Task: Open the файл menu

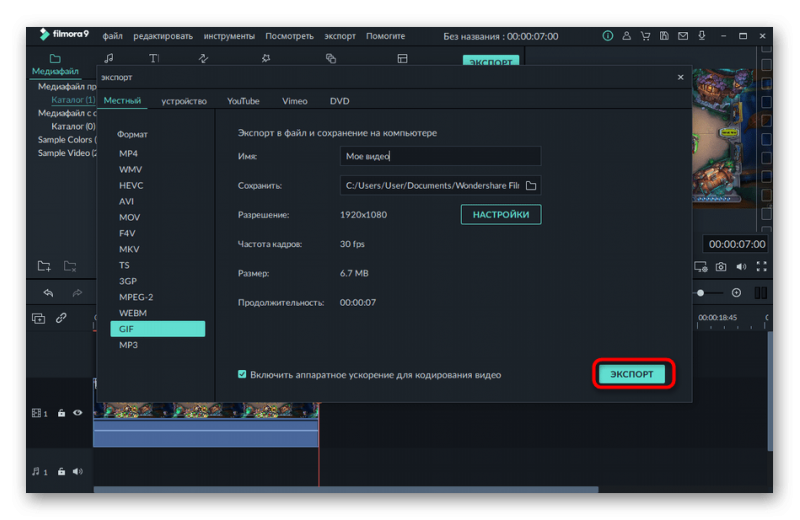Action: tap(112, 36)
